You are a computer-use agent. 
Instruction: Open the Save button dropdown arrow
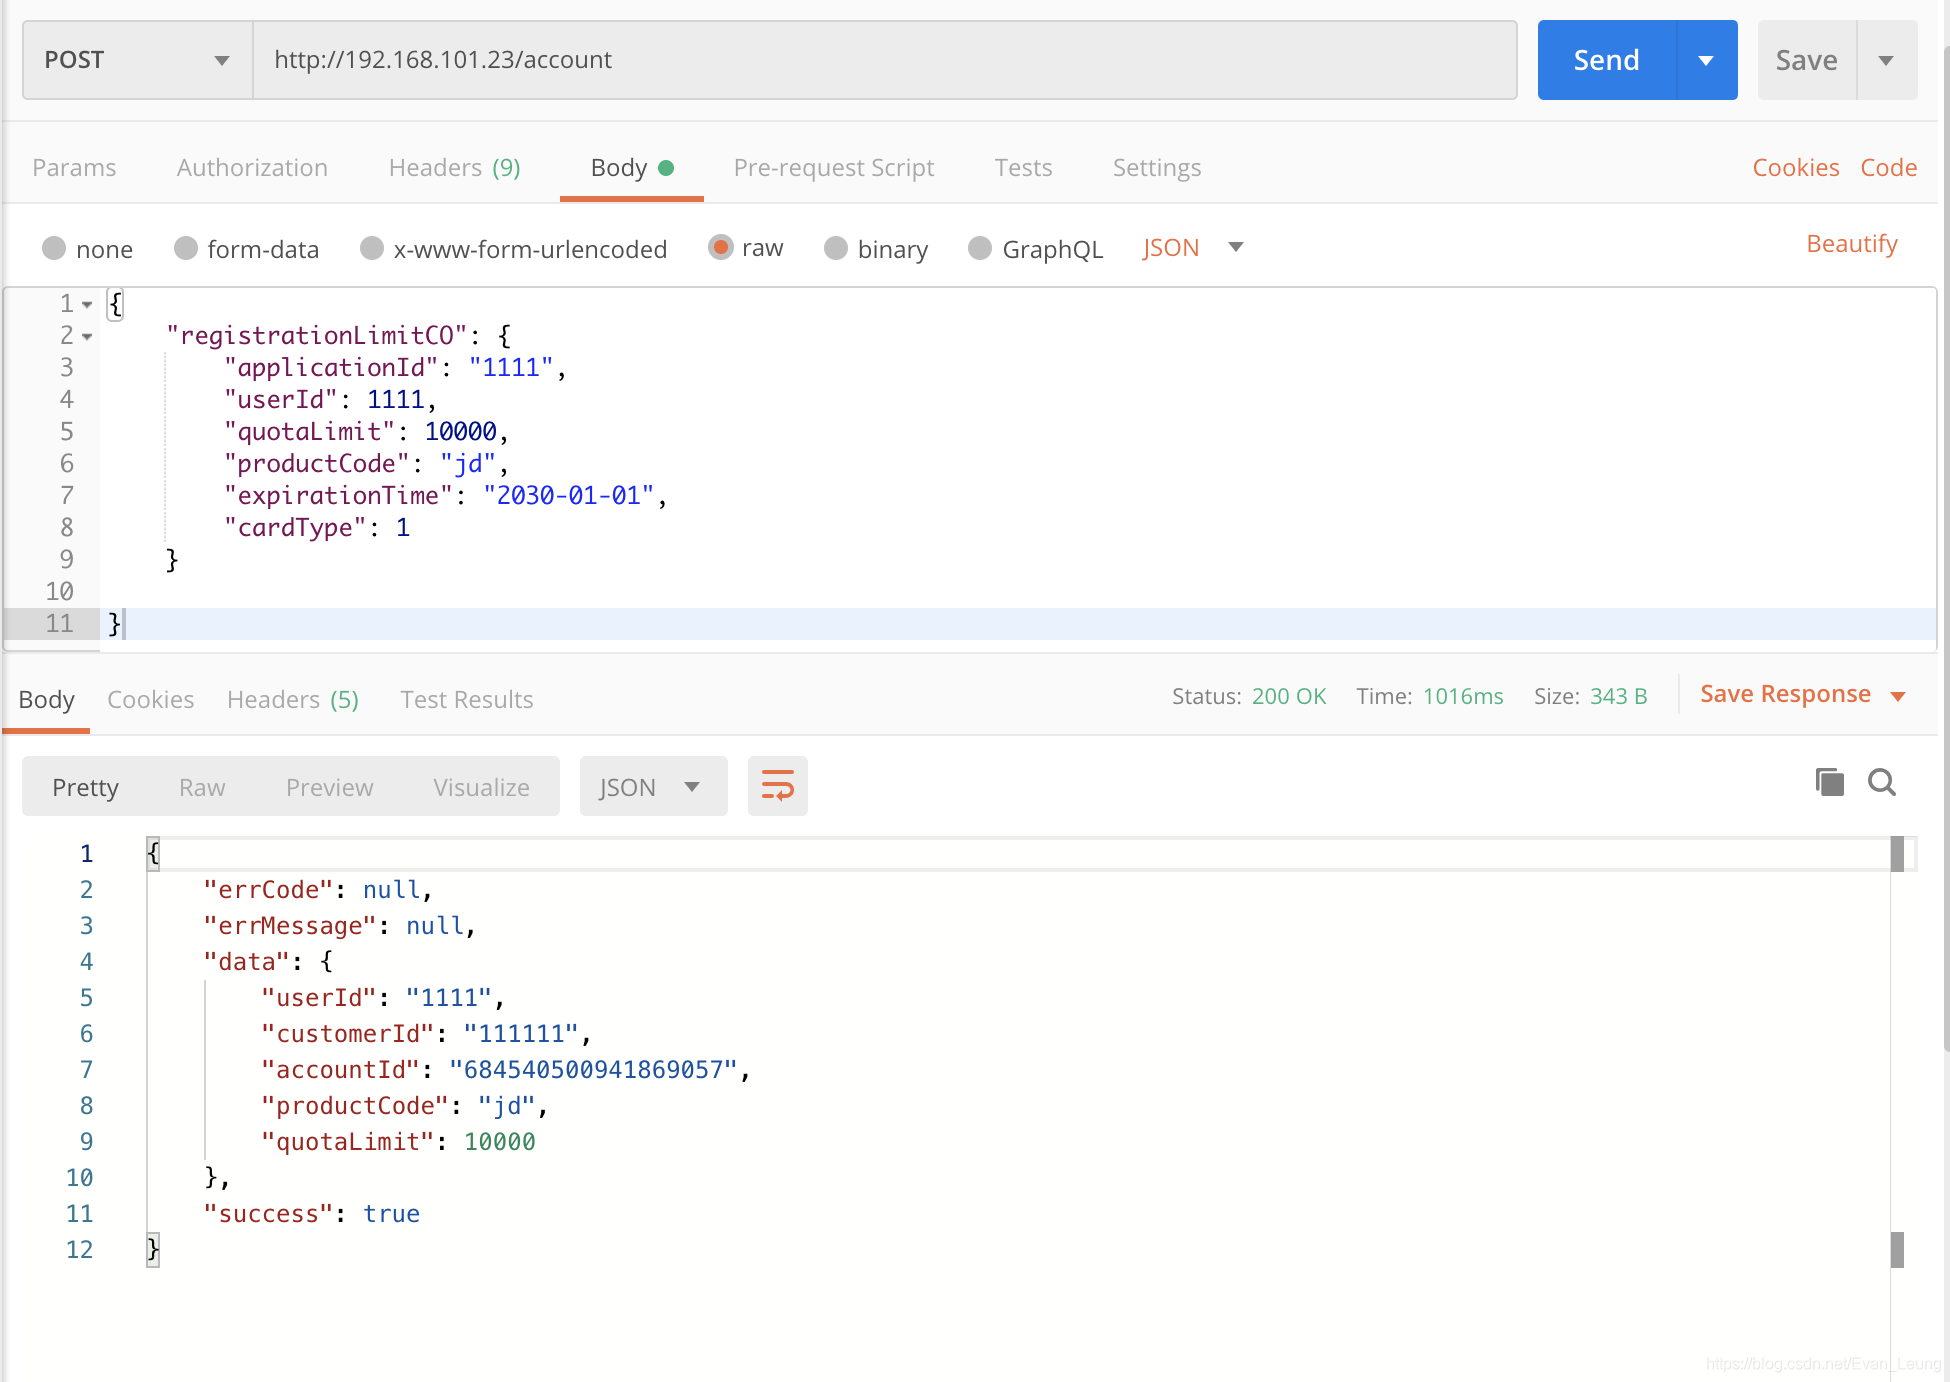(1886, 60)
